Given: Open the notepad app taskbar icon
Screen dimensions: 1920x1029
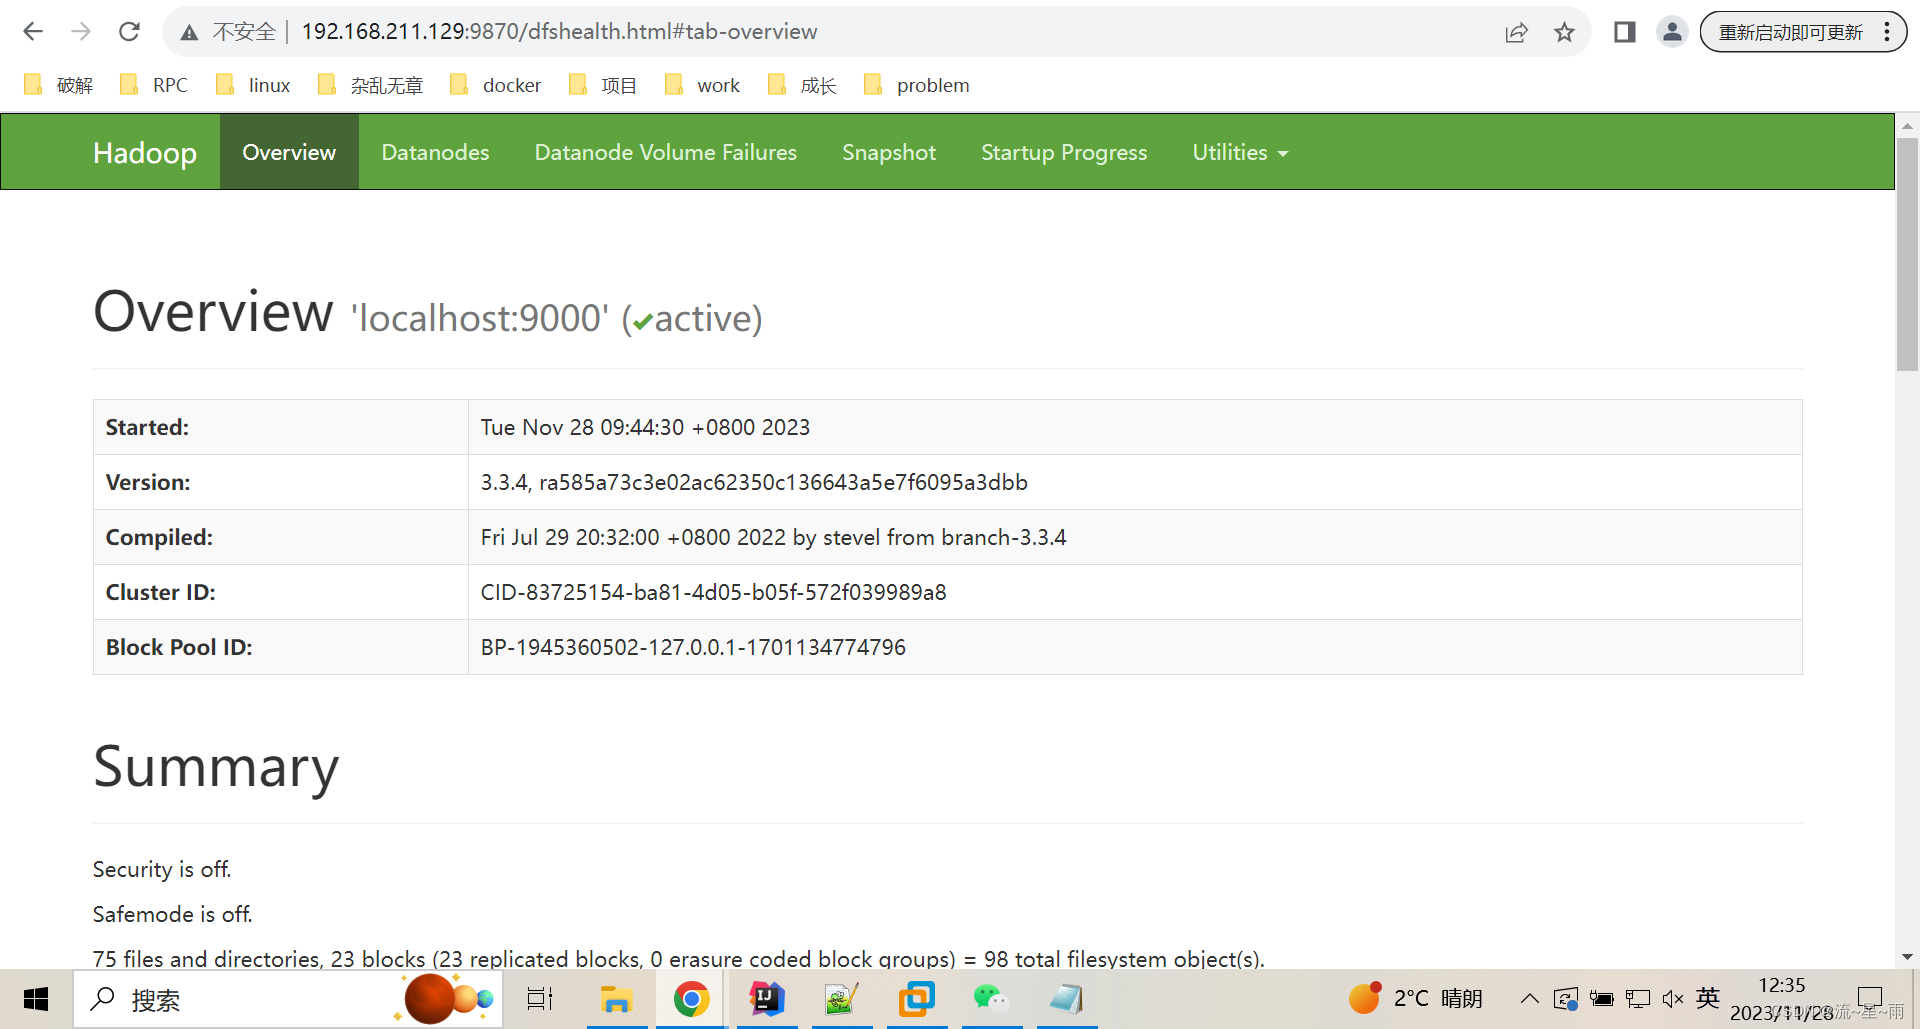Looking at the screenshot, I should coord(1067,999).
